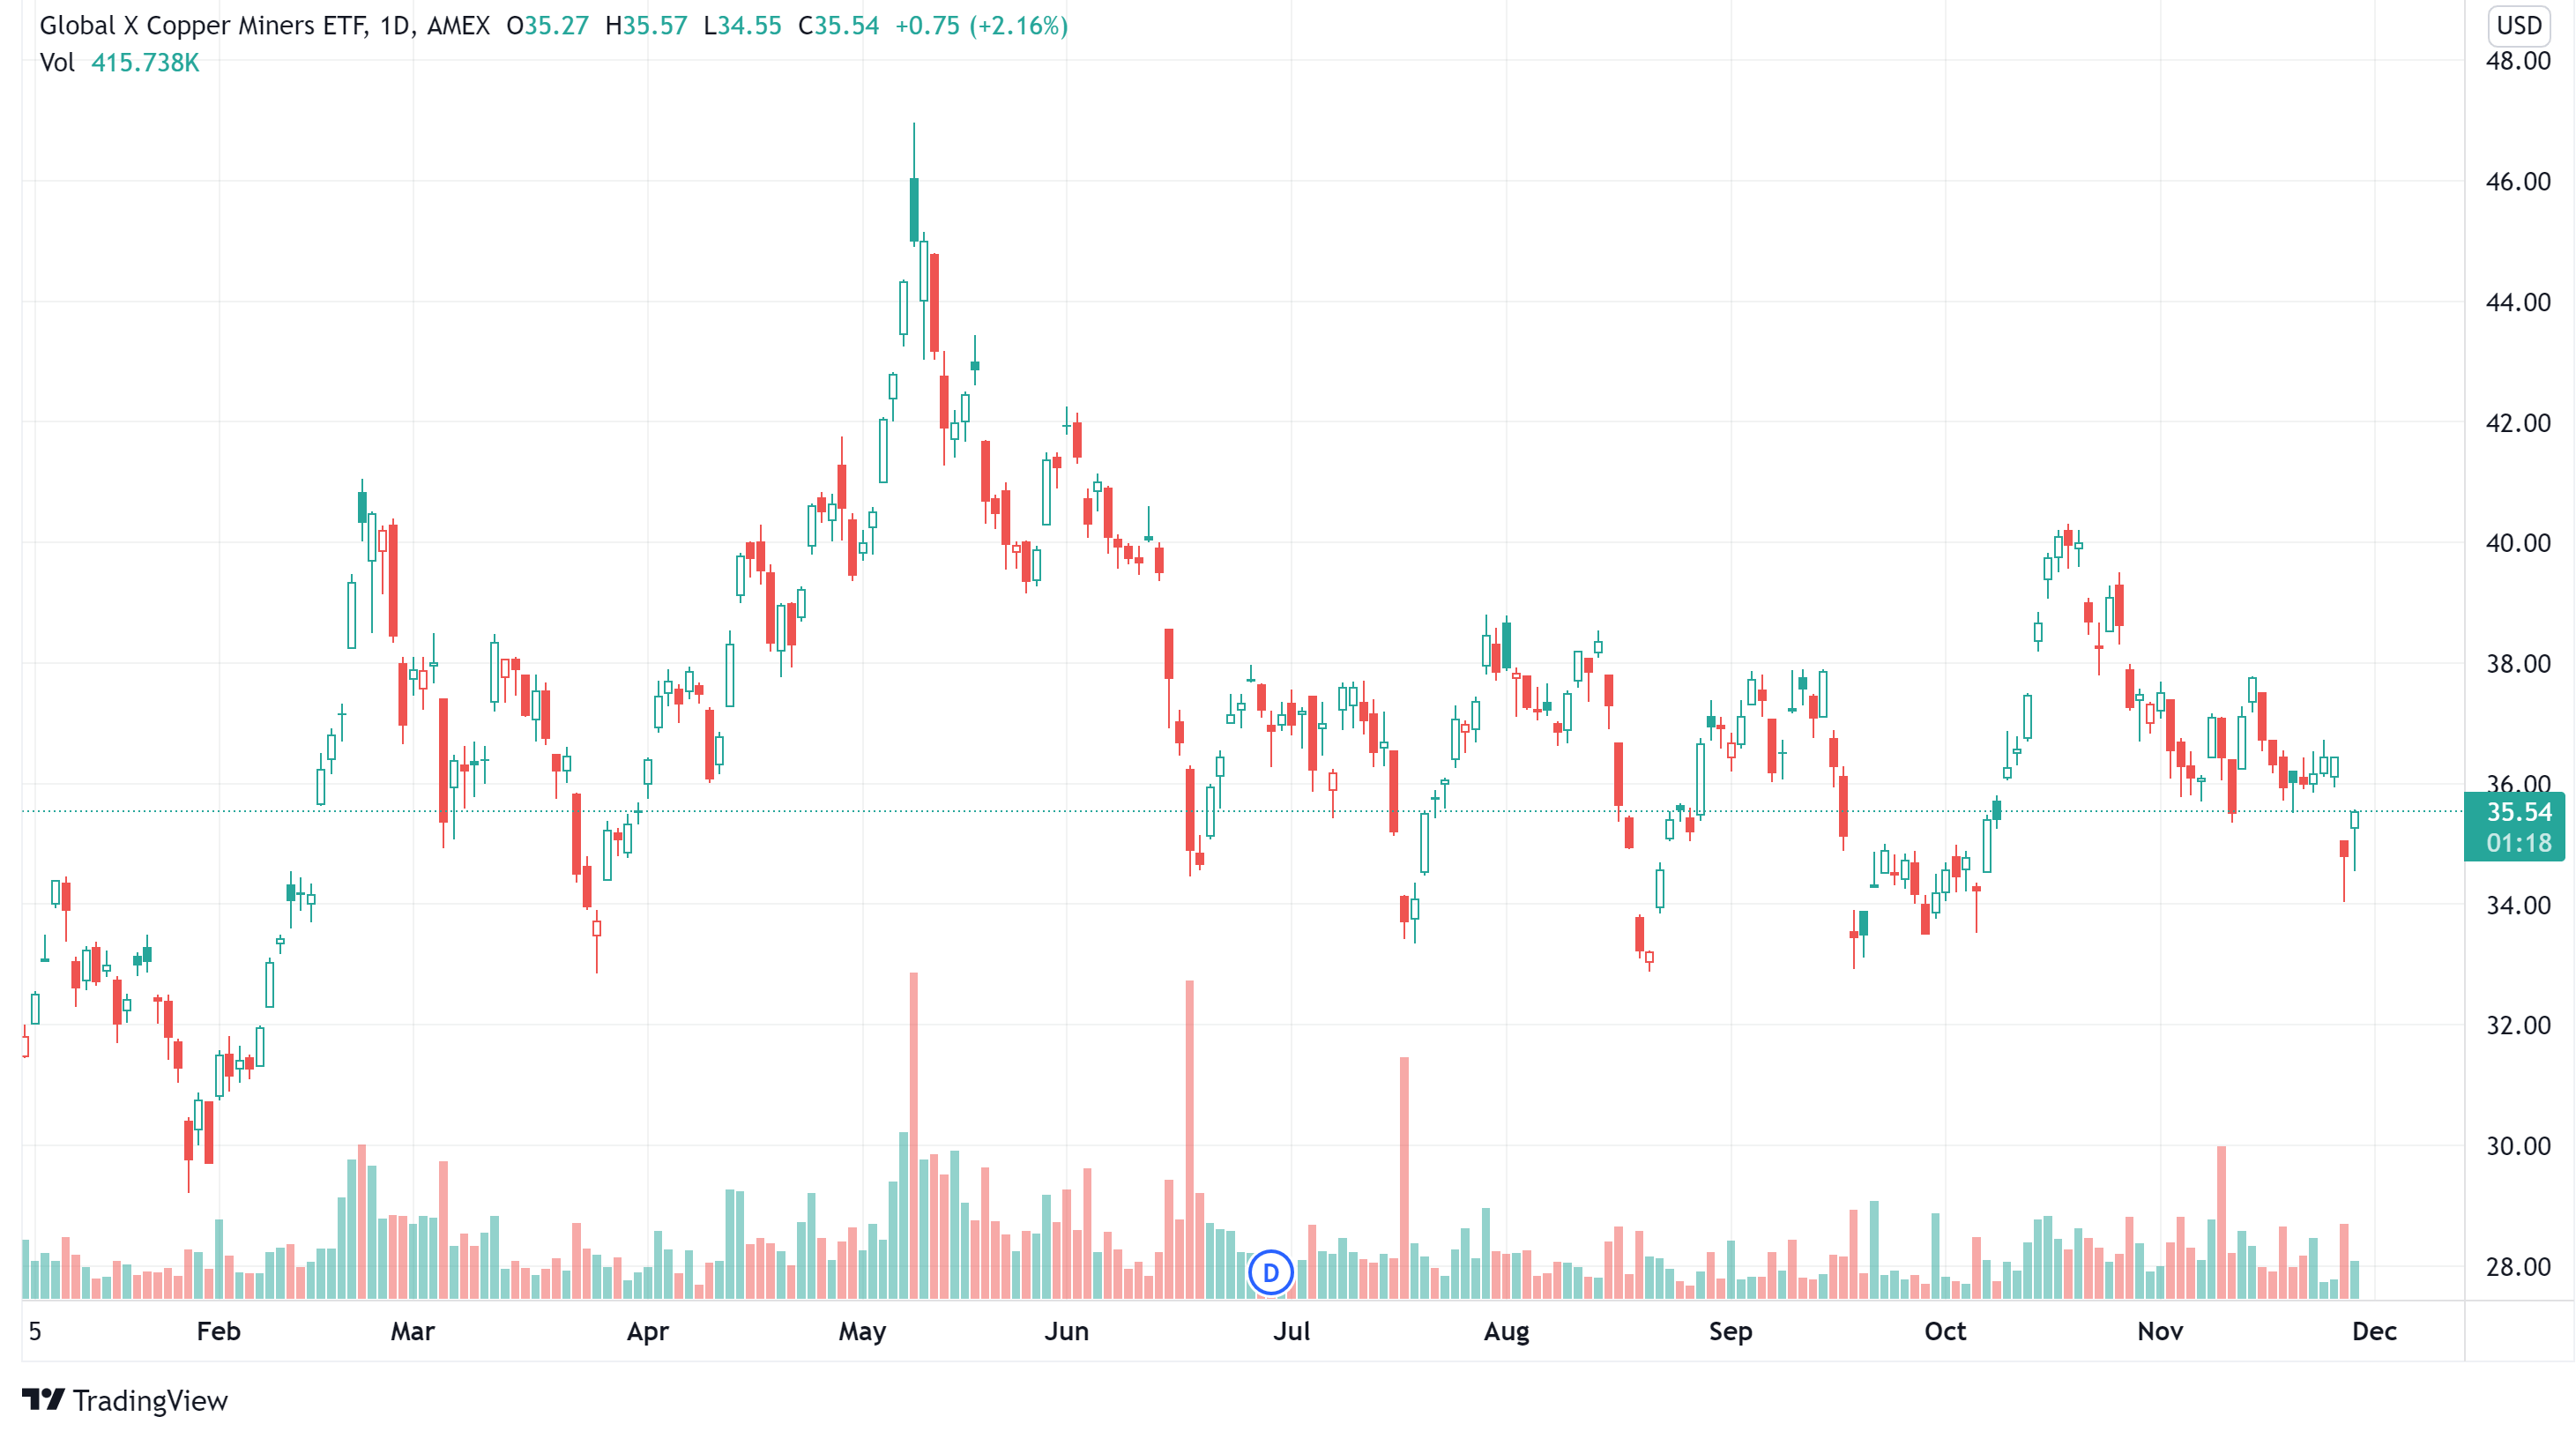Click the close value C35.54
Screen dimensions: 2576x1439
pos(838,25)
